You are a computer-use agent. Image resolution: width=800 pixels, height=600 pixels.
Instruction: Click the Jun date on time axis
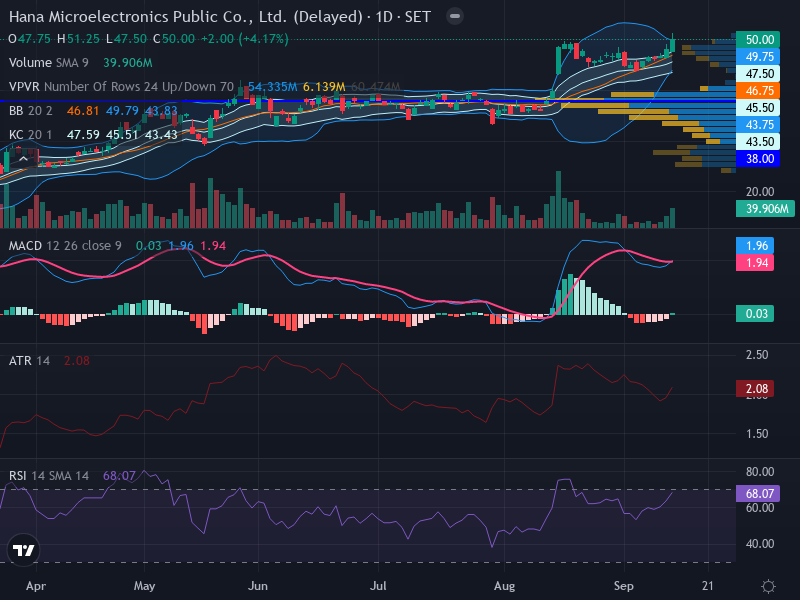(x=258, y=586)
